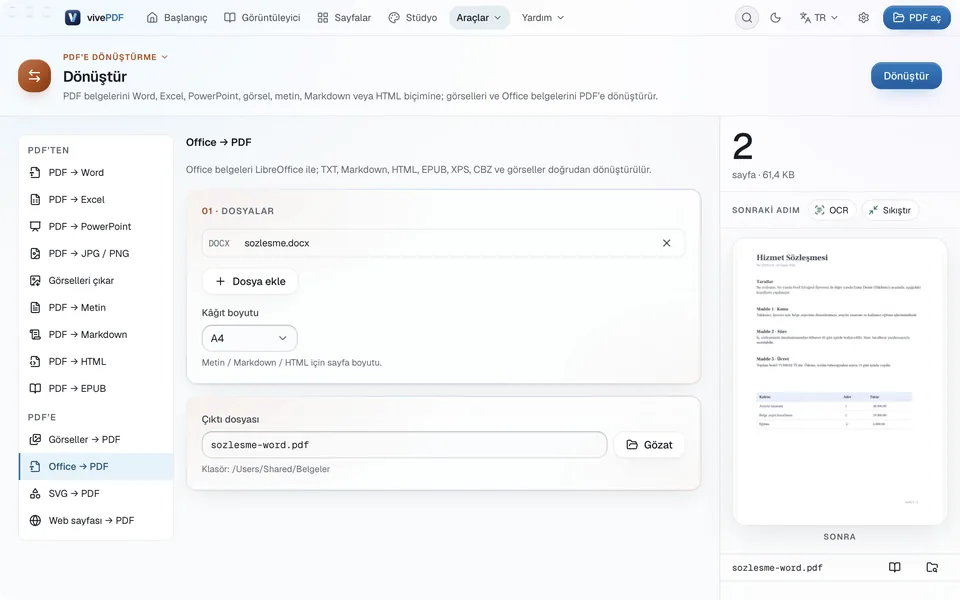Click the blue Dönüştür button

pyautogui.click(x=906, y=76)
